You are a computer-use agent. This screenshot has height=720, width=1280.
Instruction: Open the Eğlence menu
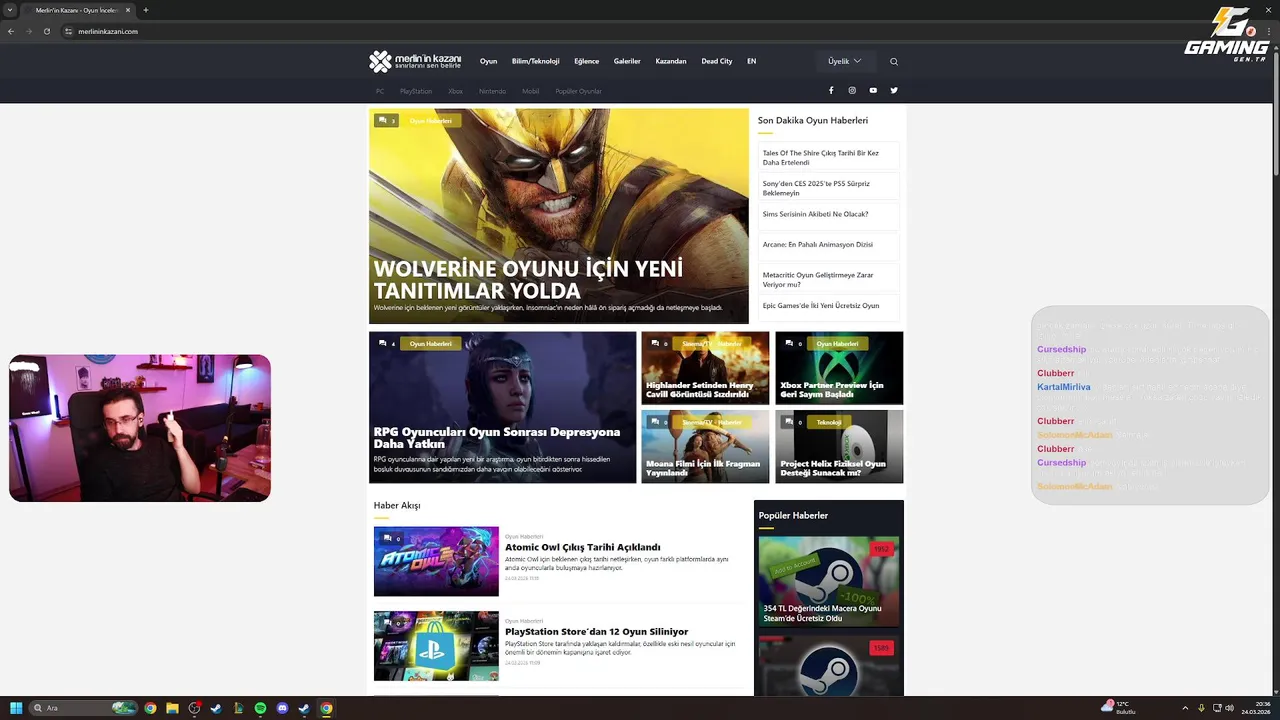pyautogui.click(x=587, y=61)
